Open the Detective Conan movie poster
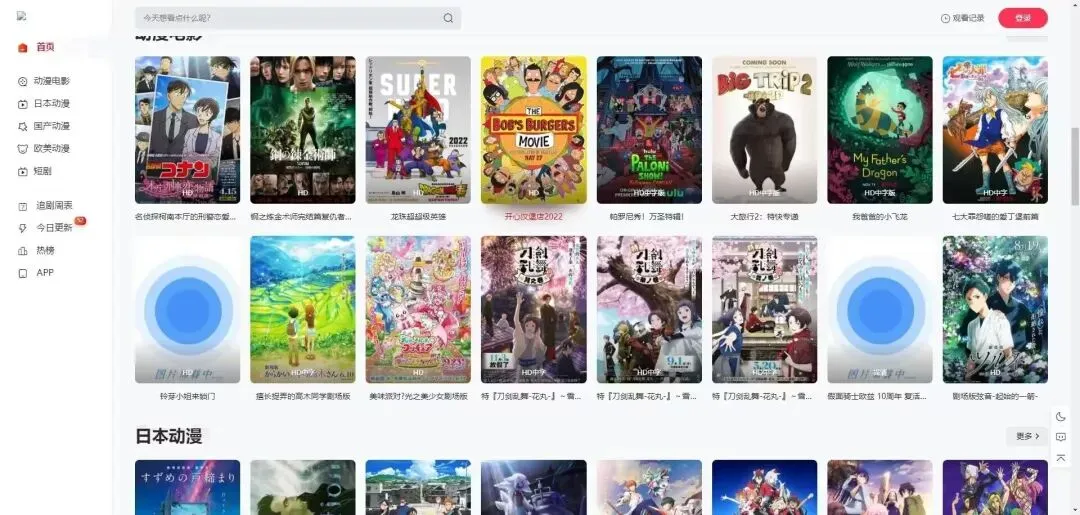 187,130
